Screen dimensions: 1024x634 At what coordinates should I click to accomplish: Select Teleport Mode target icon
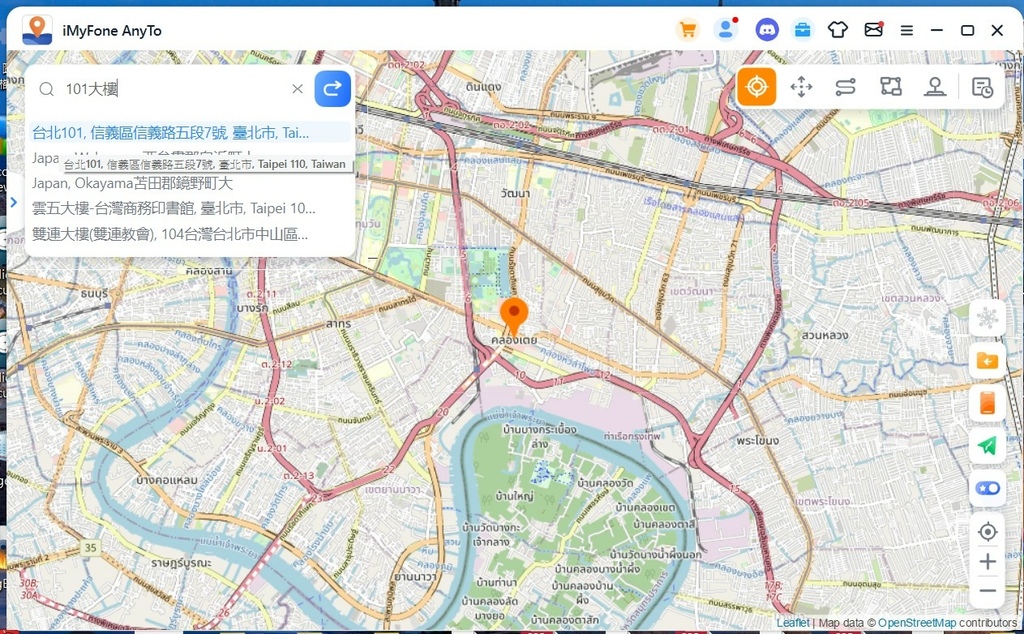(x=757, y=87)
